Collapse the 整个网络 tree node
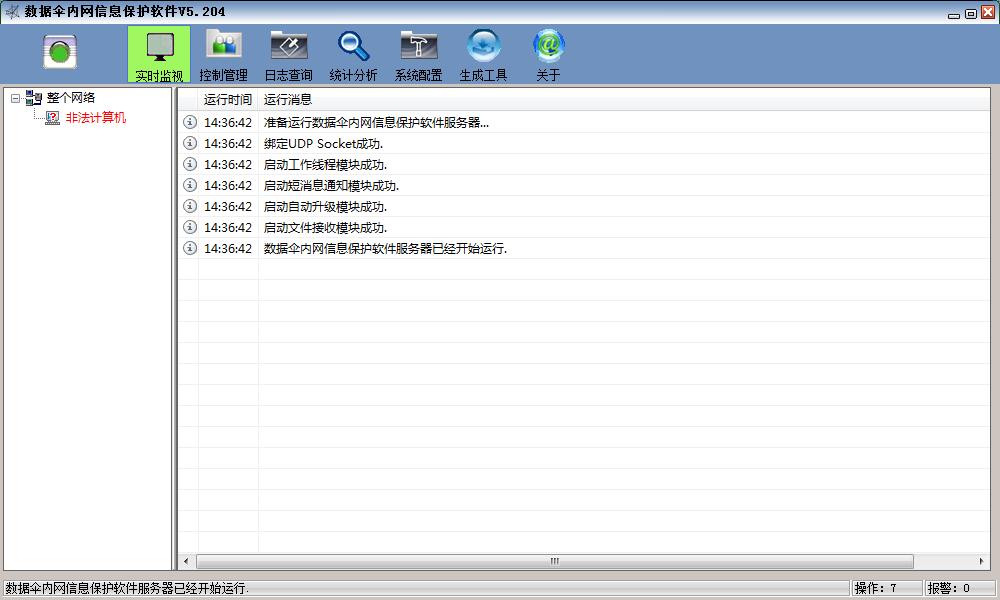The width and height of the screenshot is (1000, 600). click(x=15, y=98)
